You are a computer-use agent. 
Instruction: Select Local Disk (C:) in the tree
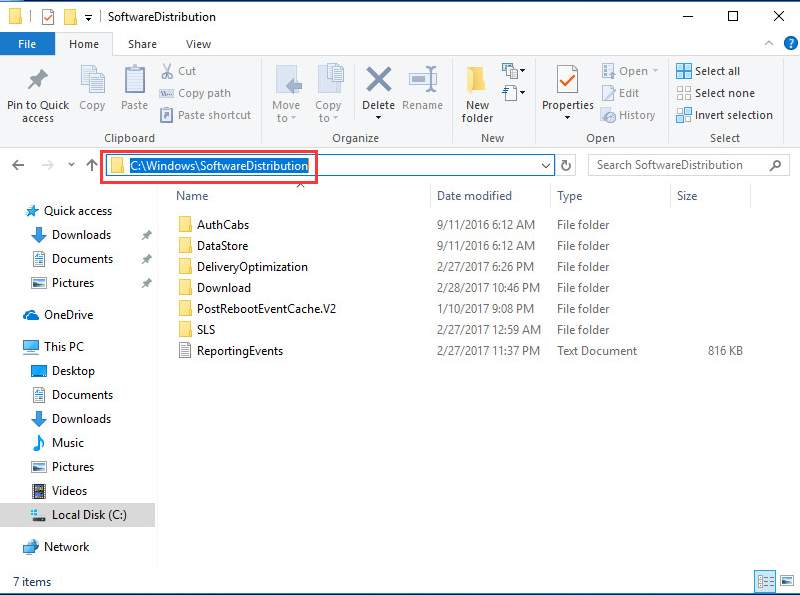(x=78, y=515)
